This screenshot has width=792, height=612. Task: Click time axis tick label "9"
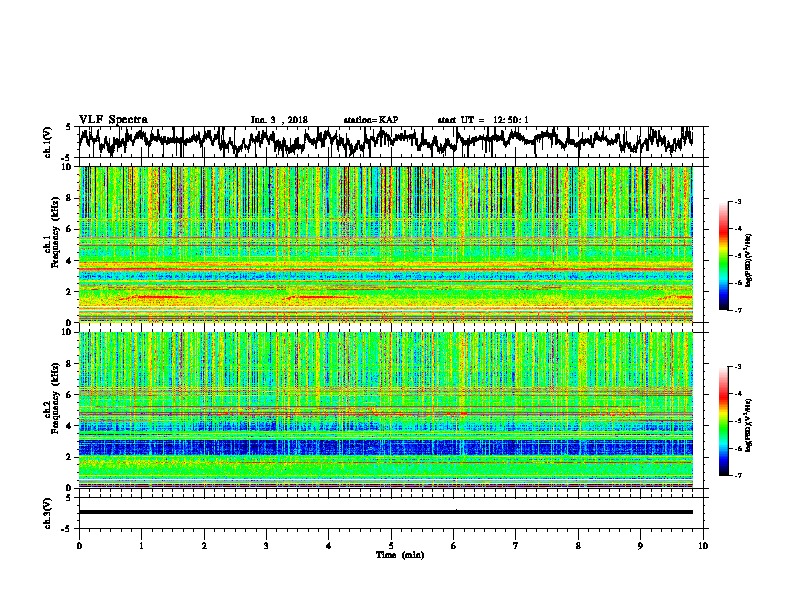[640, 546]
